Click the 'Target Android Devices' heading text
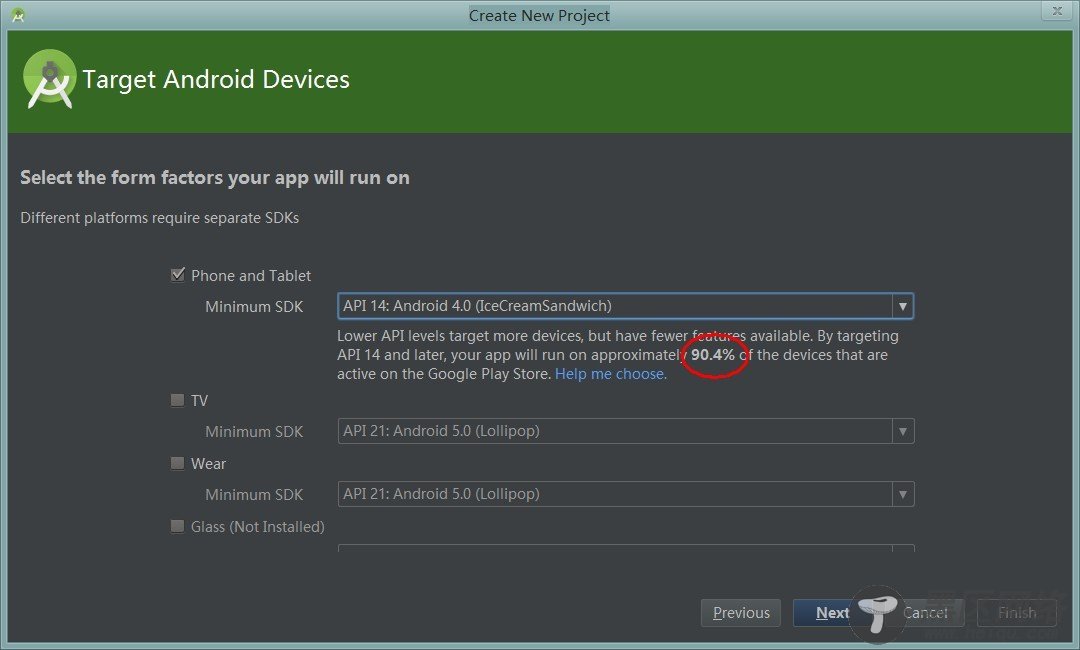 pyautogui.click(x=216, y=80)
